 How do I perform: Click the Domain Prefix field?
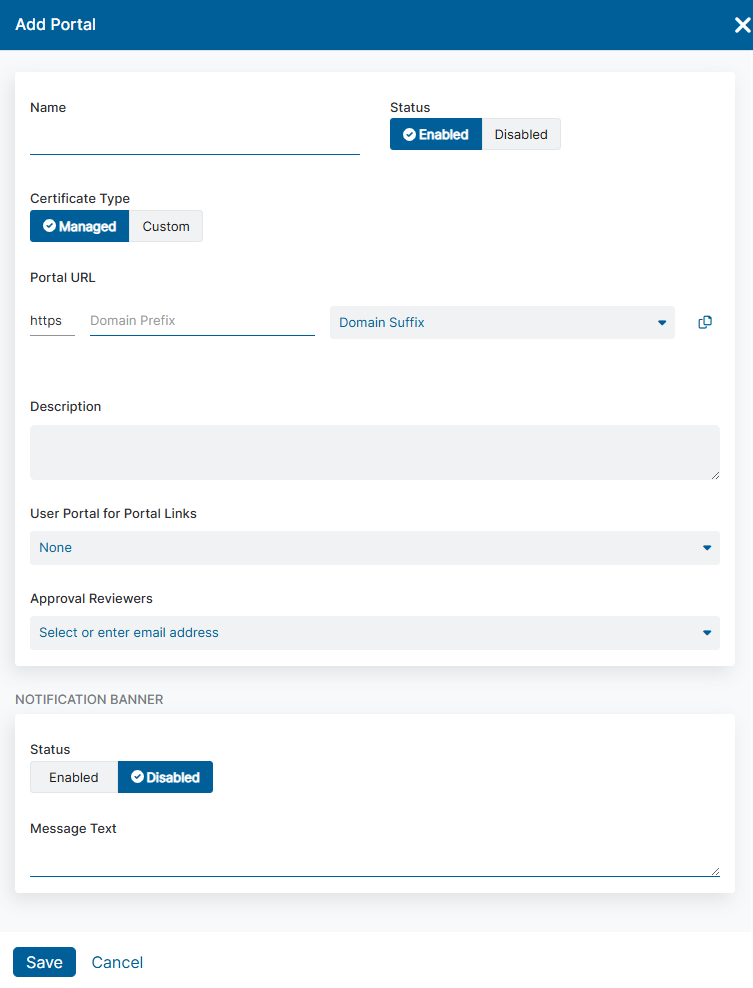tap(202, 321)
